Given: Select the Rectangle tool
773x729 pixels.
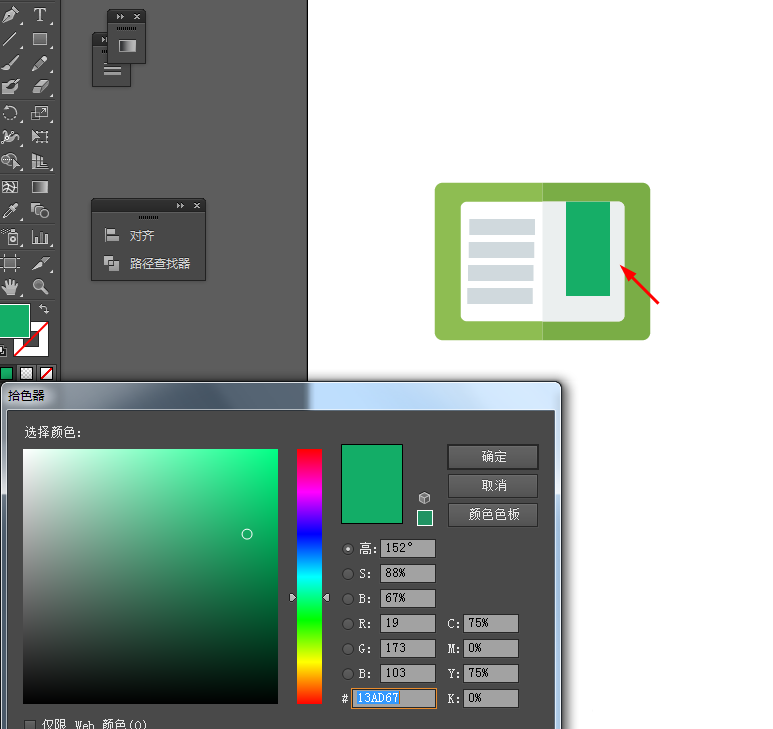Looking at the screenshot, I should (x=40, y=39).
